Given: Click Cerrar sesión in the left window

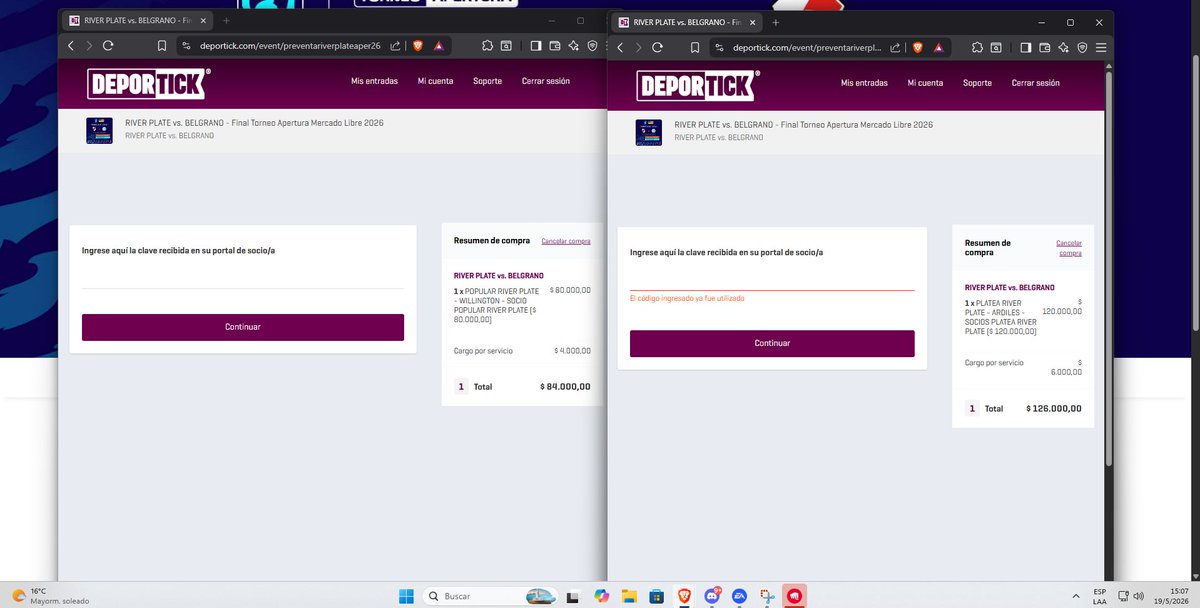Looking at the screenshot, I should click(546, 81).
